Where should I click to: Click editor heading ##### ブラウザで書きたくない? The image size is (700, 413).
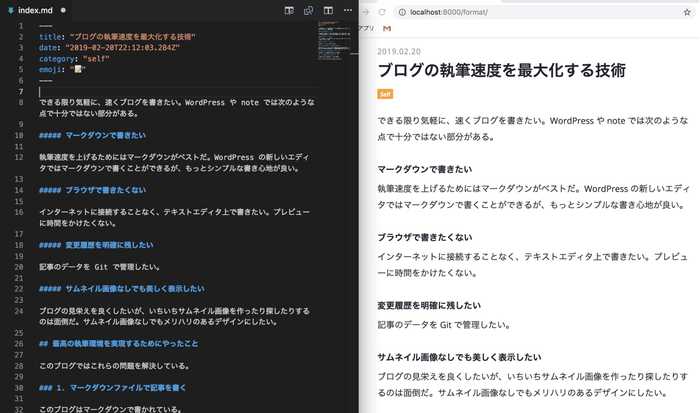(92, 190)
